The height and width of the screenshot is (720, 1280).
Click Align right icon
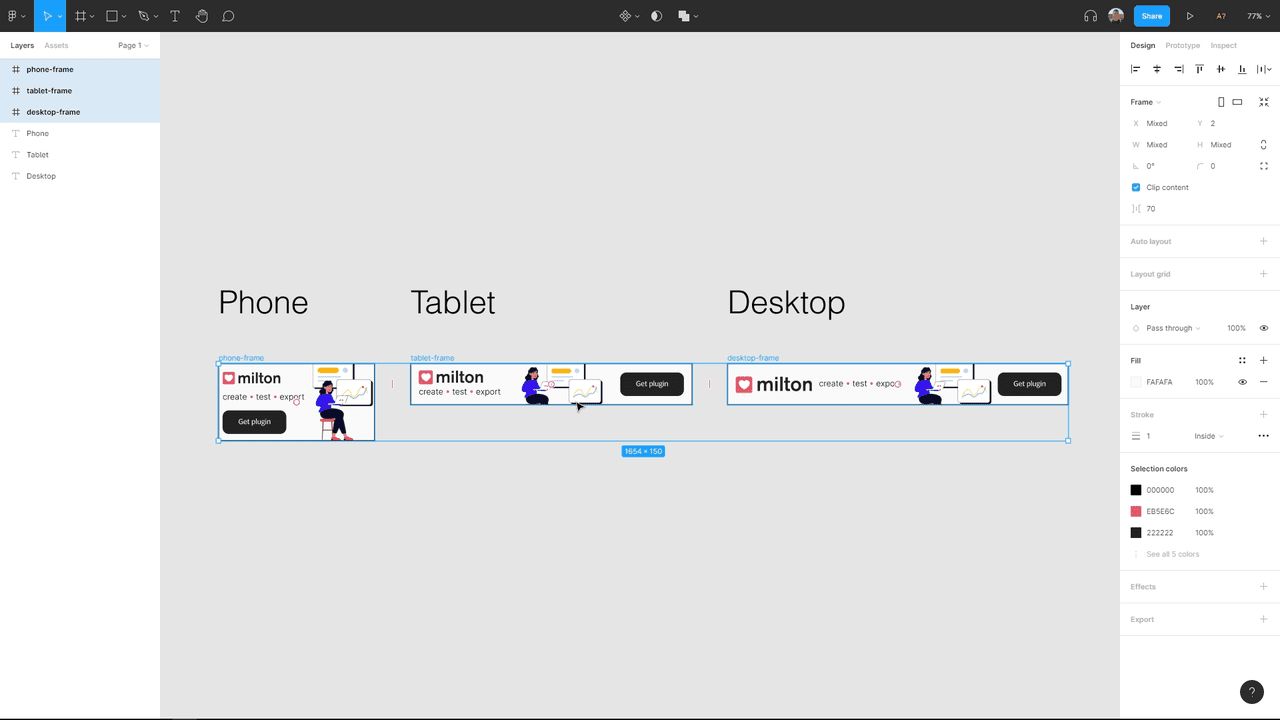(x=1178, y=69)
